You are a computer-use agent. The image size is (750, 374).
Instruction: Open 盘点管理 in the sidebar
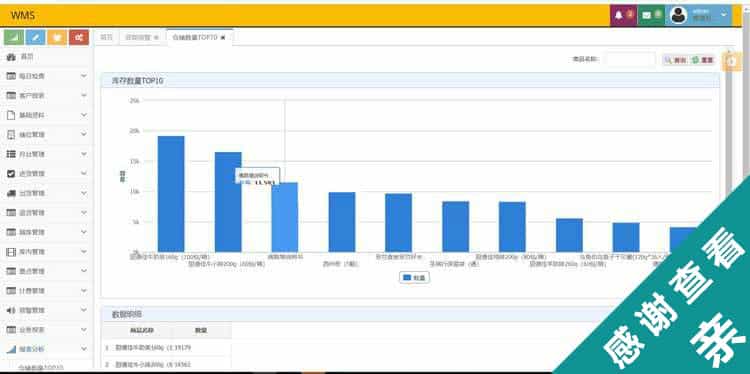coord(47,271)
